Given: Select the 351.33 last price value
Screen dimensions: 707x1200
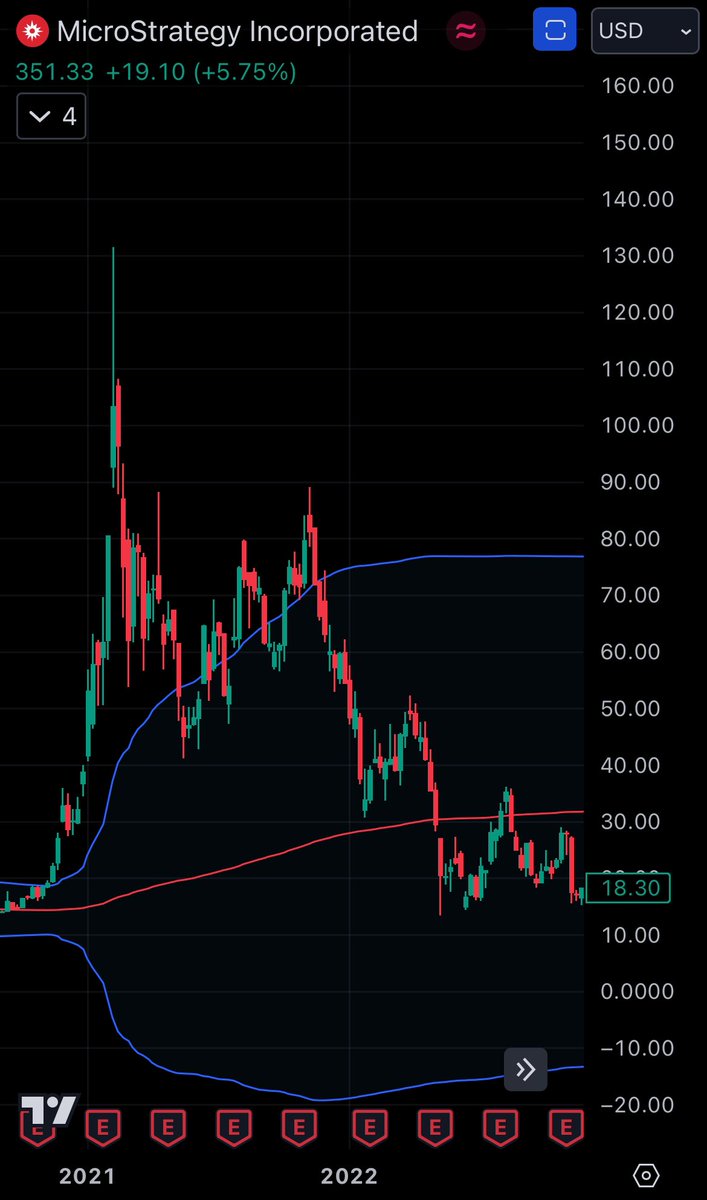Looking at the screenshot, I should click(54, 73).
